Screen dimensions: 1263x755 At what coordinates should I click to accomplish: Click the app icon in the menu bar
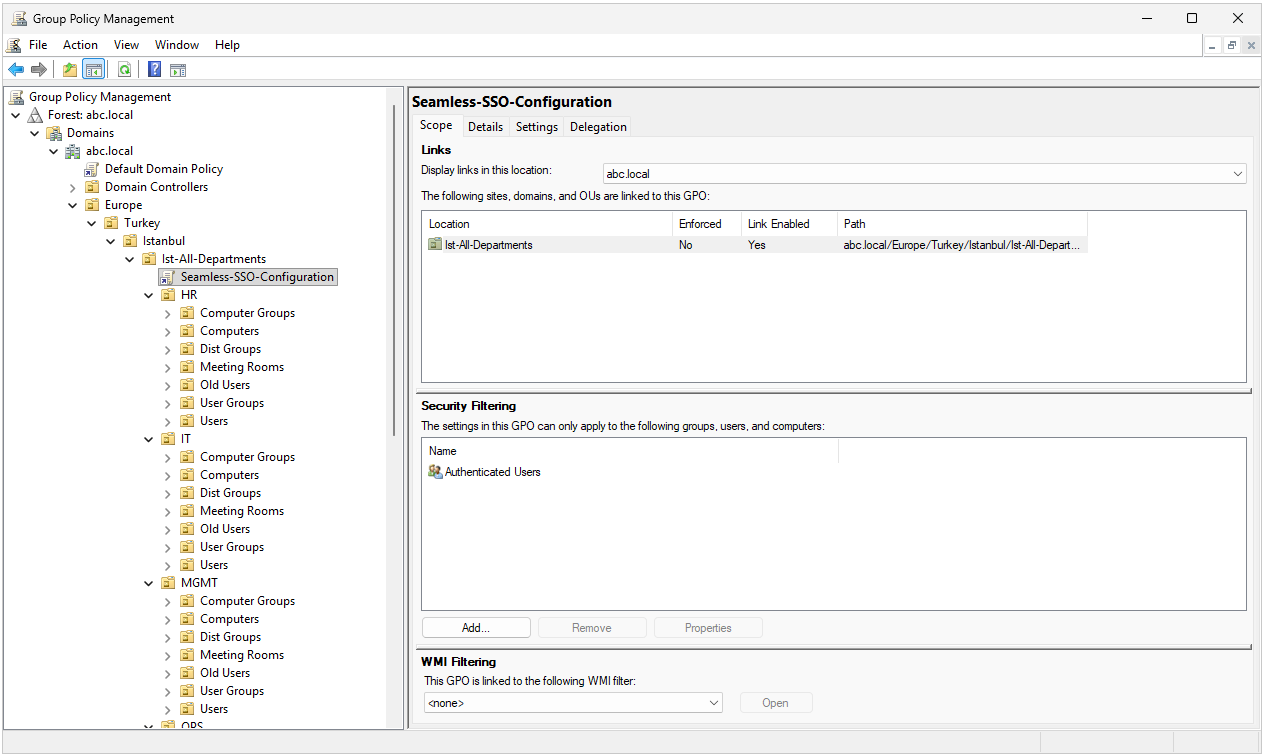tap(14, 45)
